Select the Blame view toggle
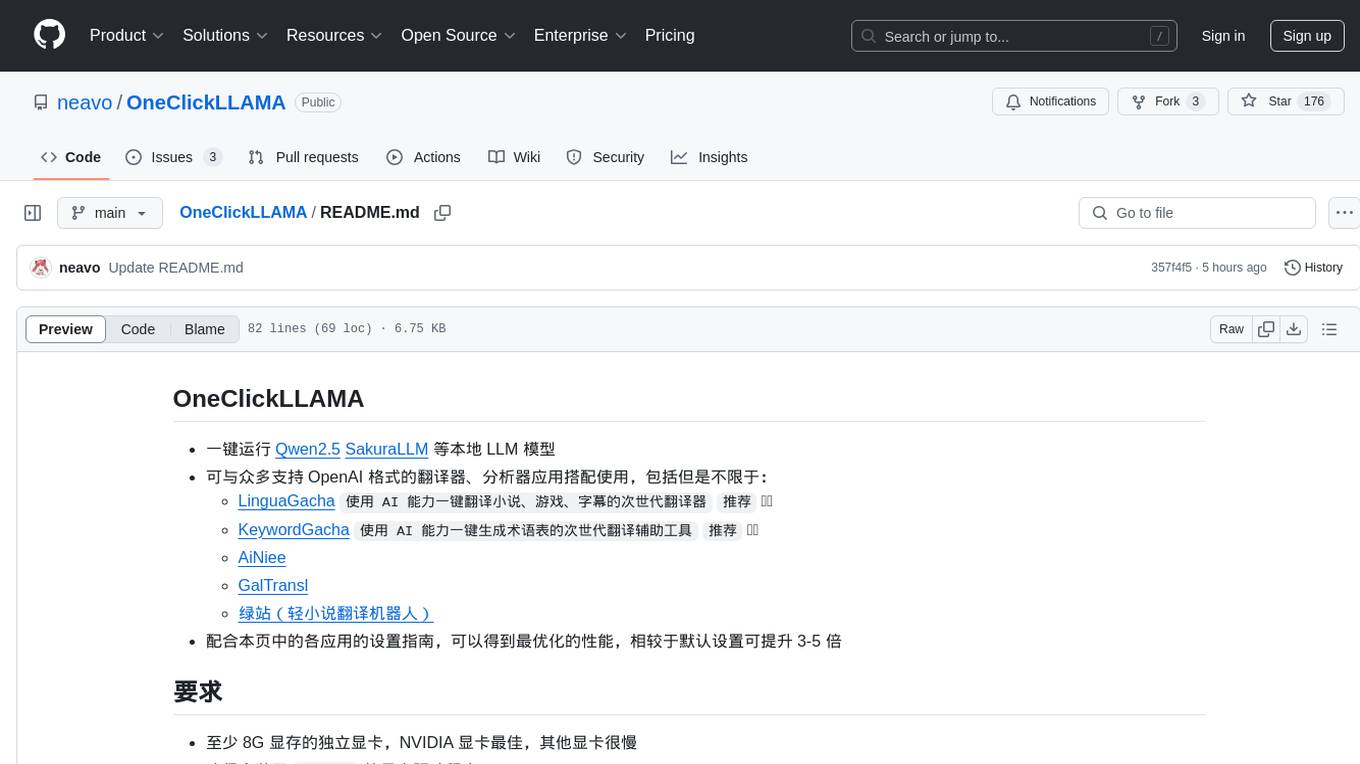This screenshot has width=1360, height=764. (204, 329)
